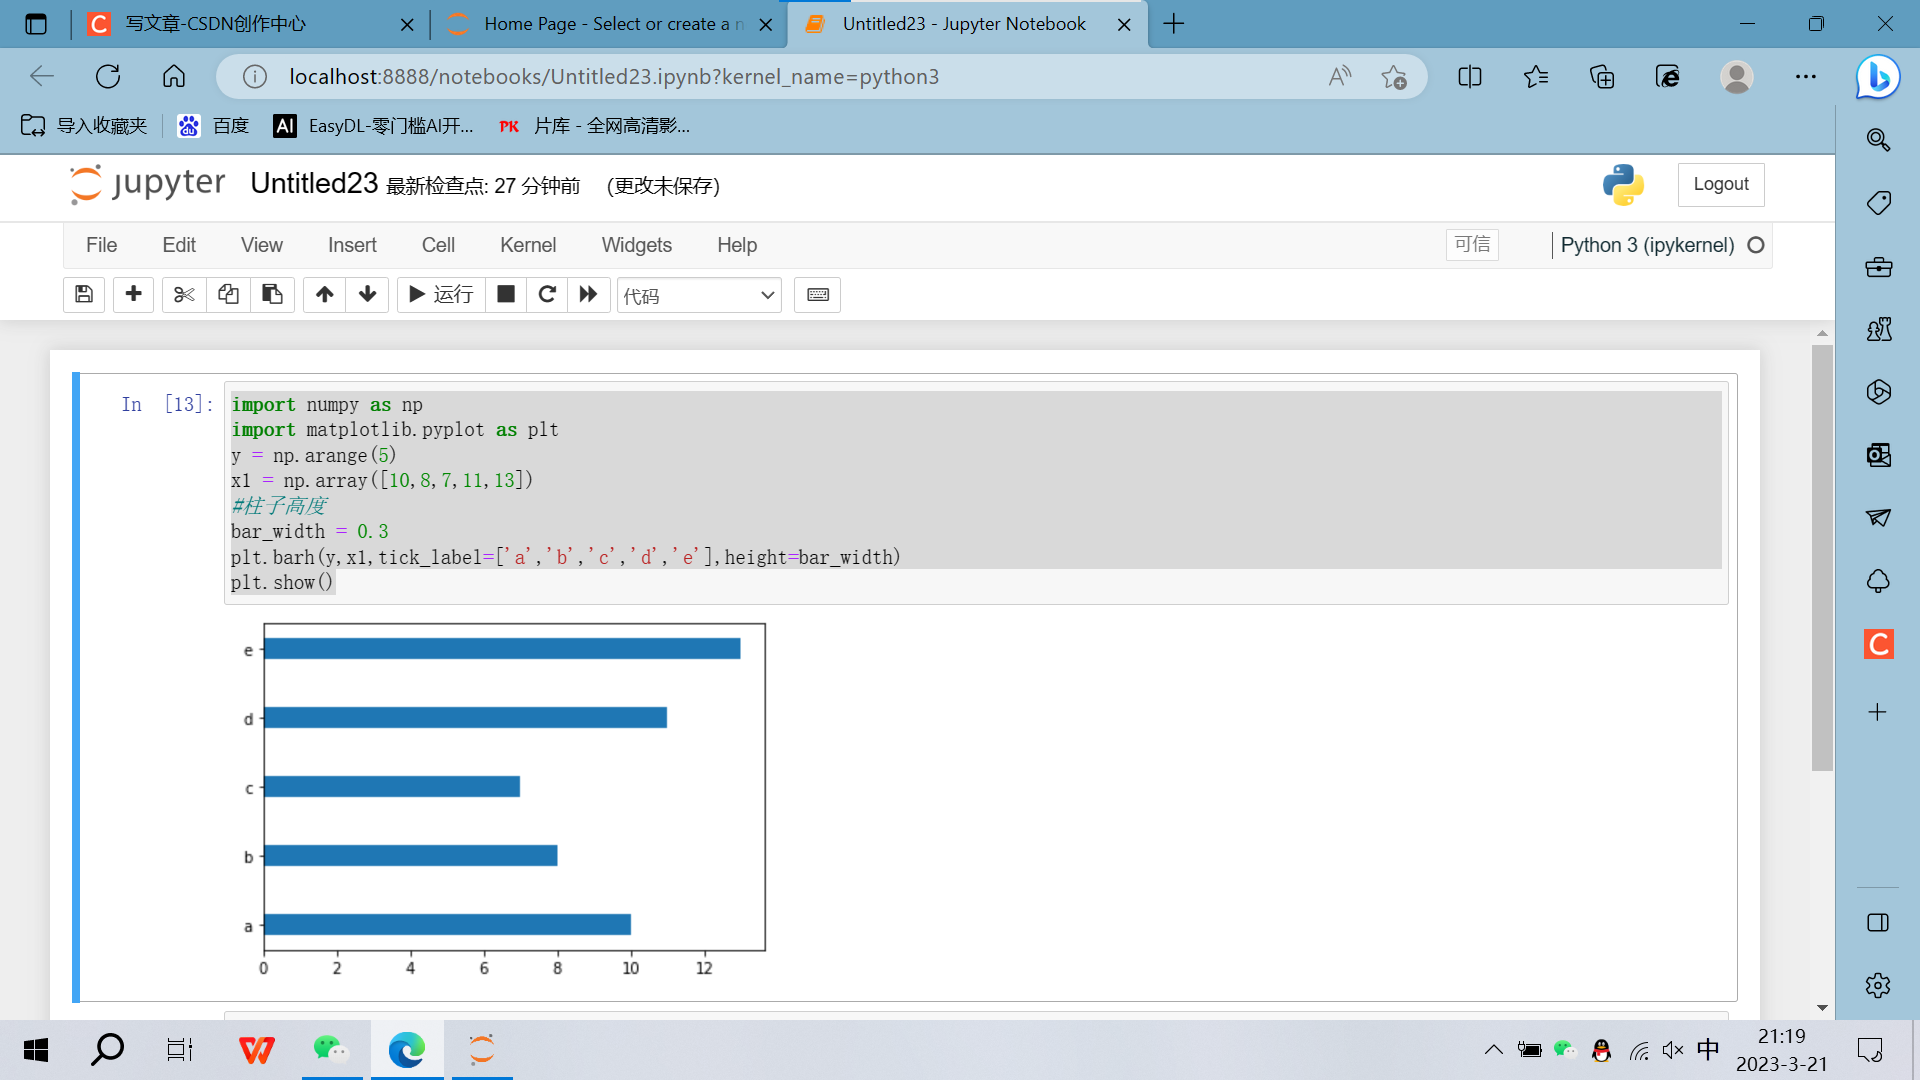The image size is (1920, 1080).
Task: Click the Windows Start button
Action: pos(36,1050)
